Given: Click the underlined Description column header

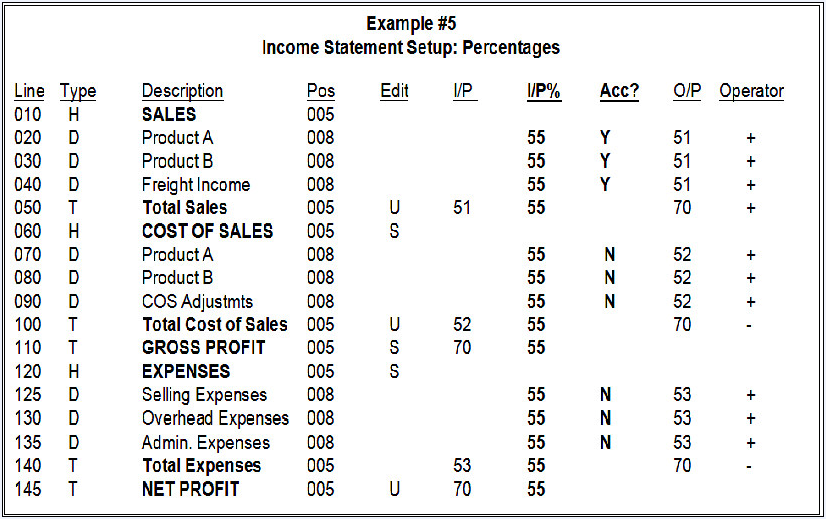Looking at the screenshot, I should 182,91.
